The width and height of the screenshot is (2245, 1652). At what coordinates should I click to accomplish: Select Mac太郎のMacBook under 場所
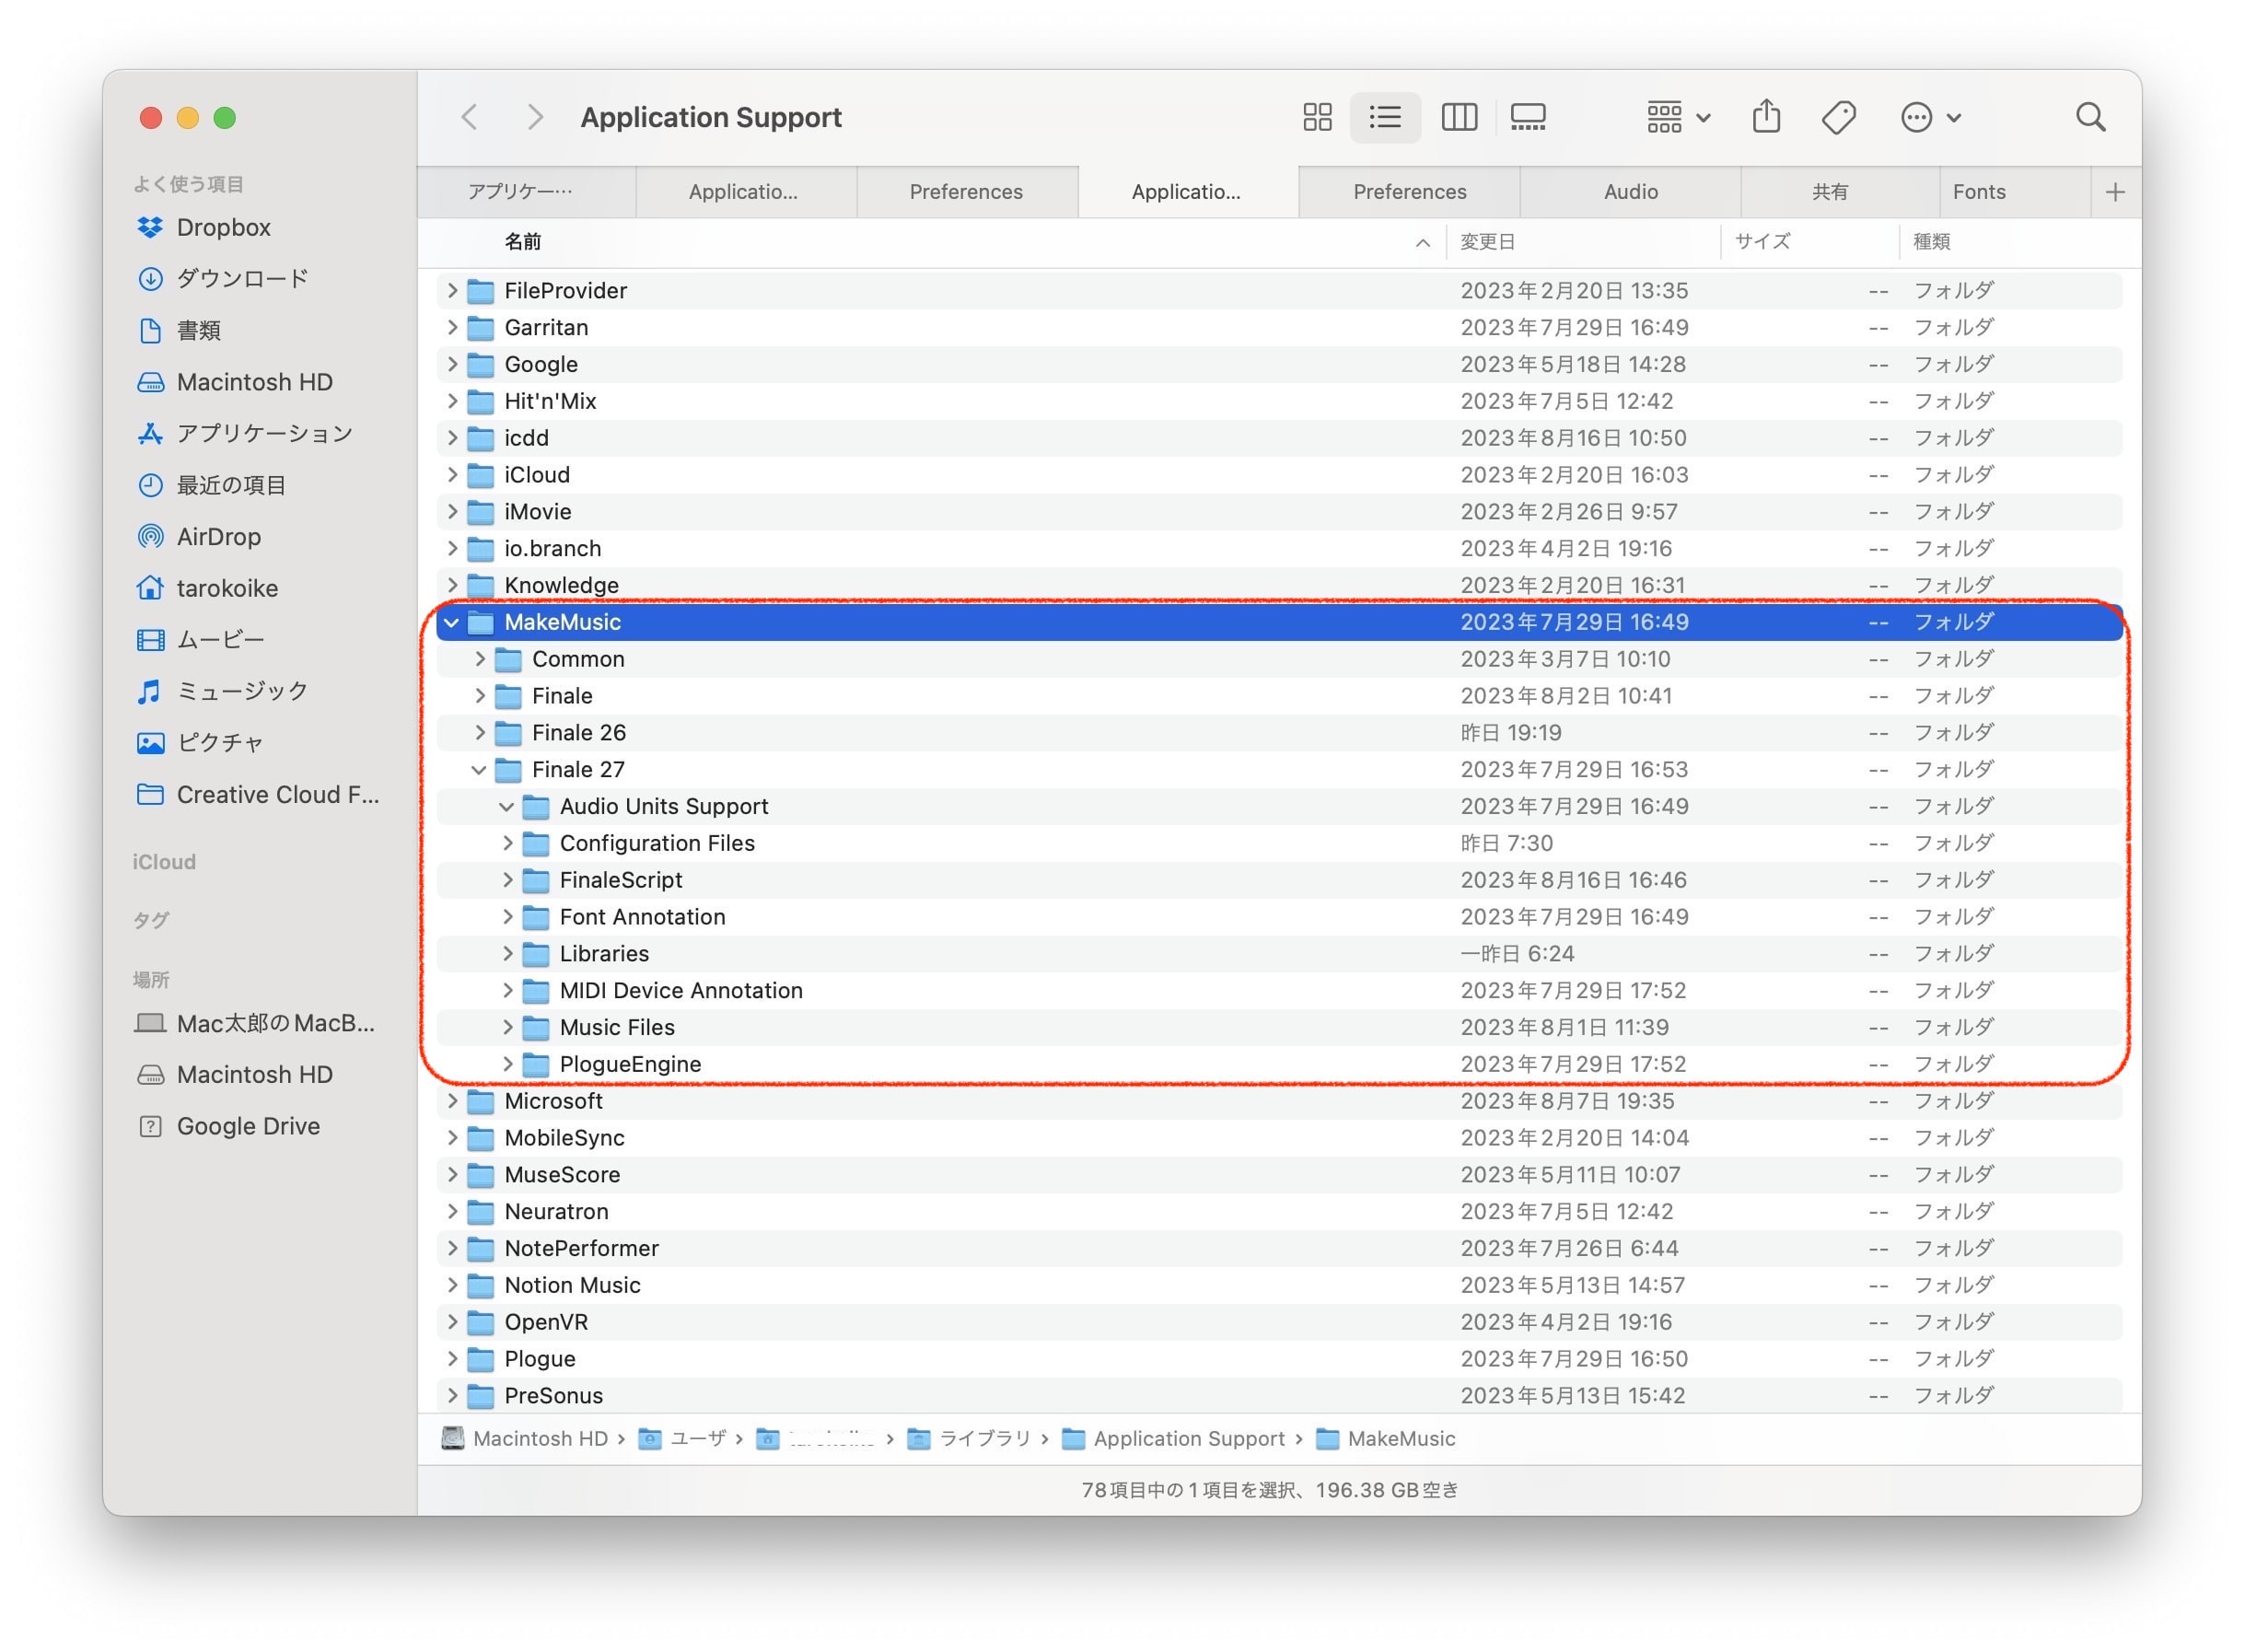point(275,1023)
